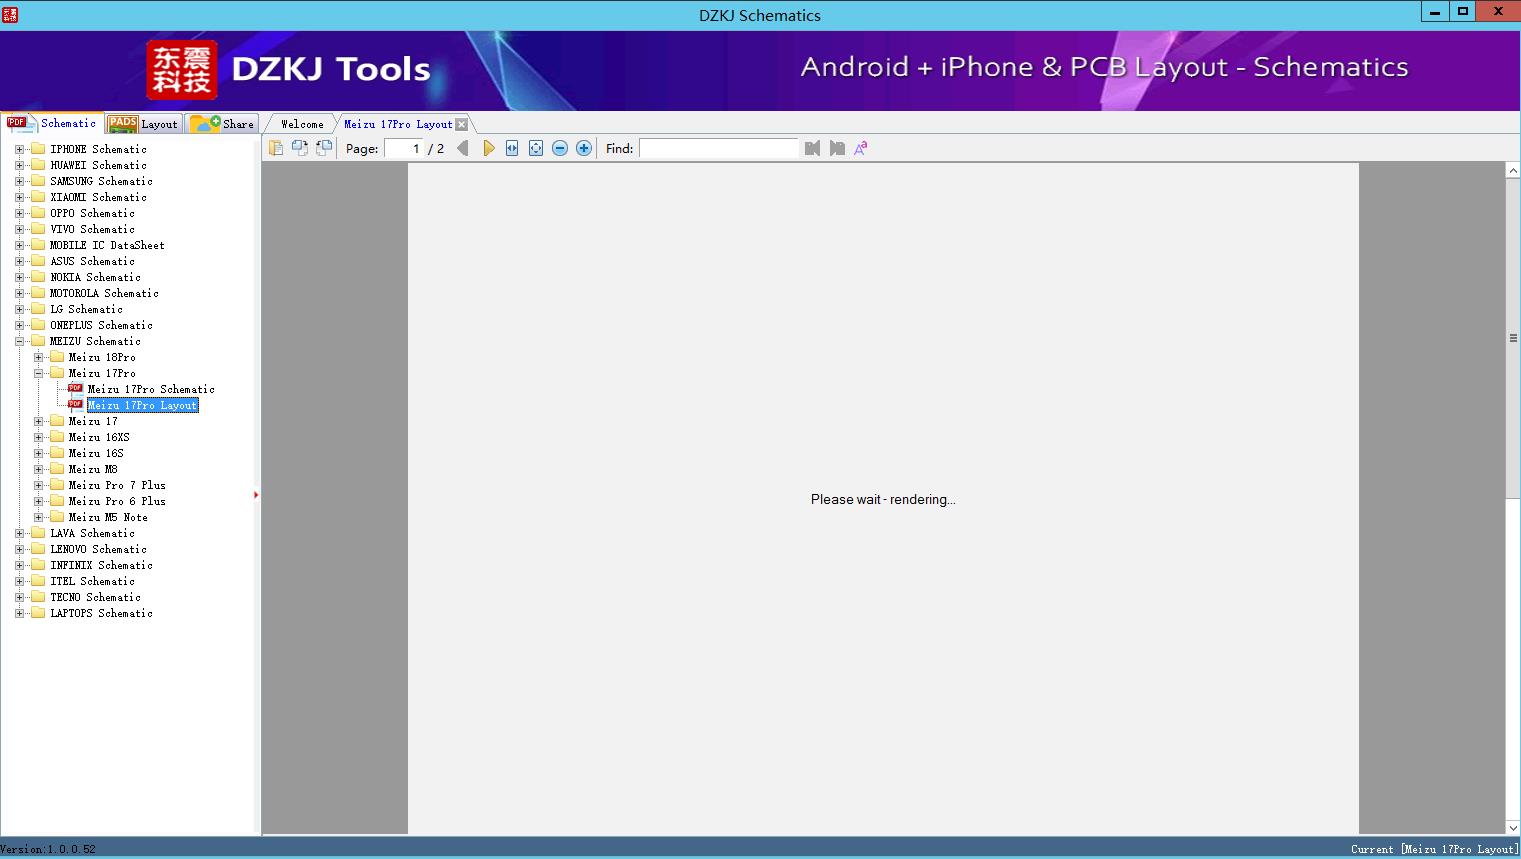Expand the LAPTOPS Schematic folder
1521x859 pixels.
[x=19, y=613]
